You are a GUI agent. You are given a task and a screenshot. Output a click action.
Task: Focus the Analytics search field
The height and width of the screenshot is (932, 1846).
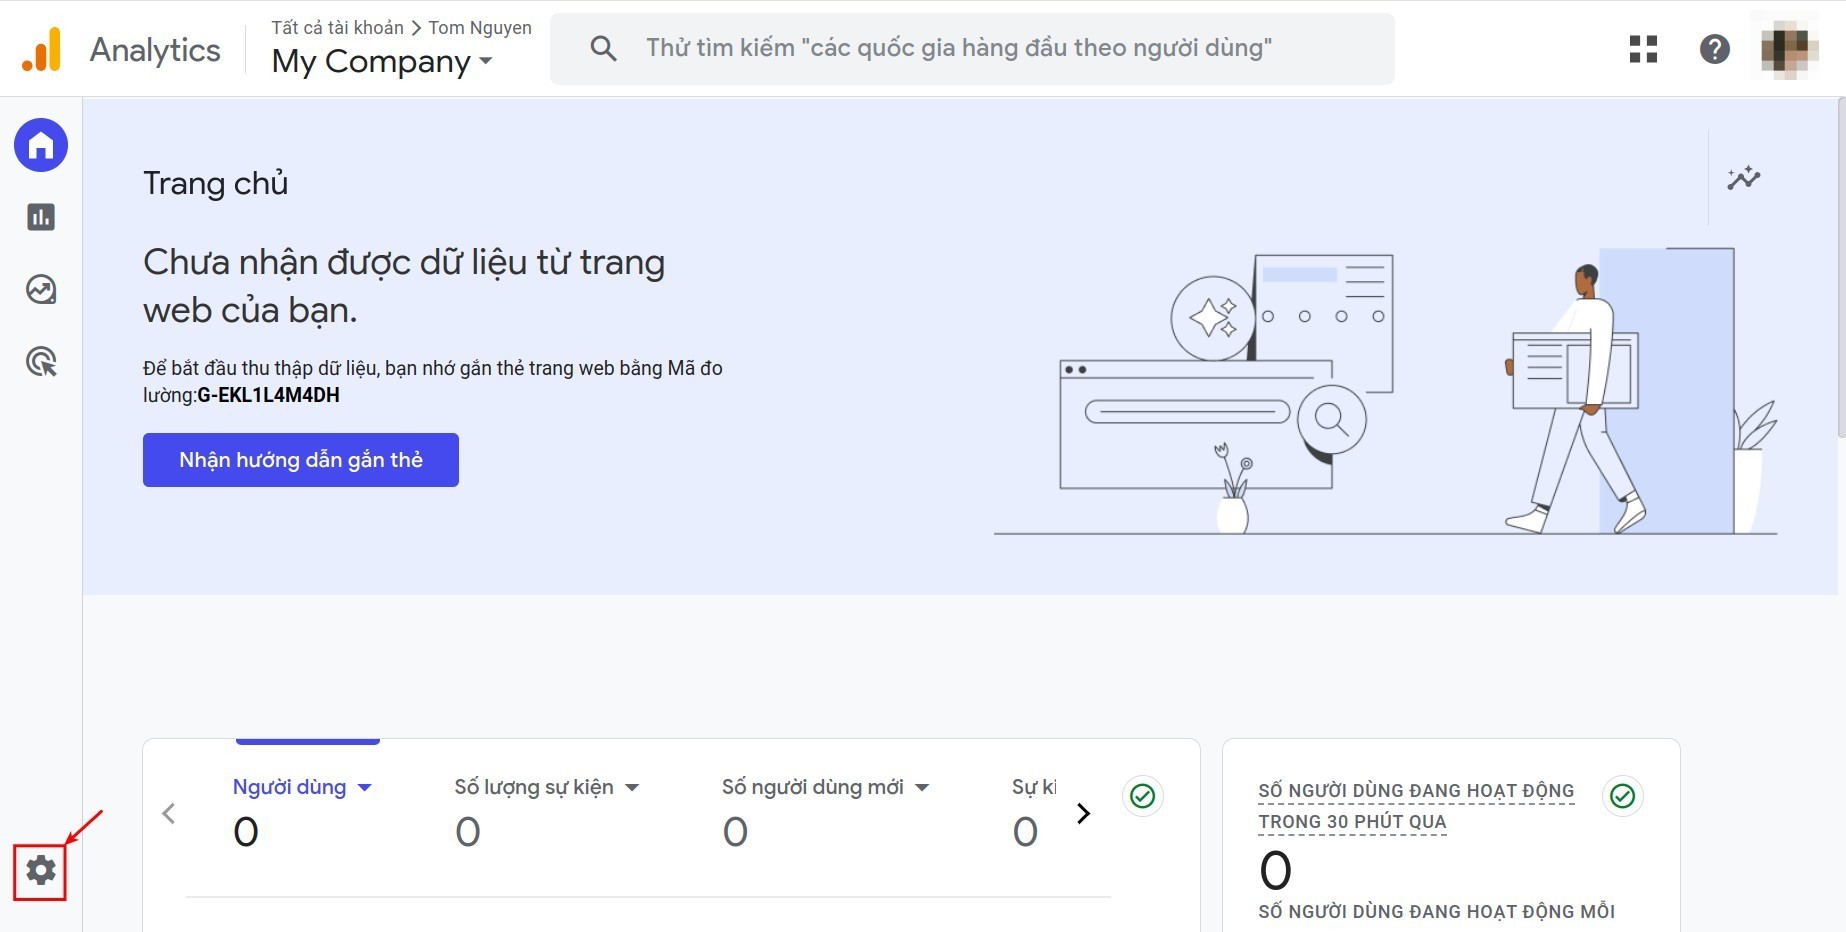(x=972, y=48)
